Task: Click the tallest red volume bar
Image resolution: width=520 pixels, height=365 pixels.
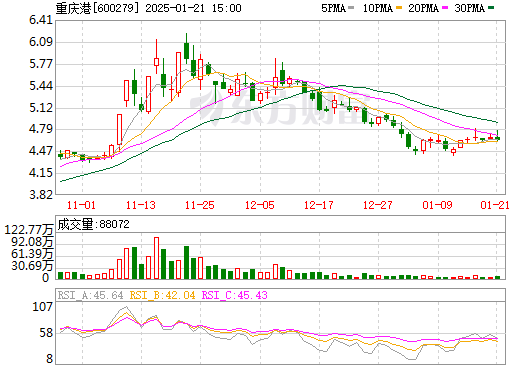Action: pyautogui.click(x=156, y=258)
